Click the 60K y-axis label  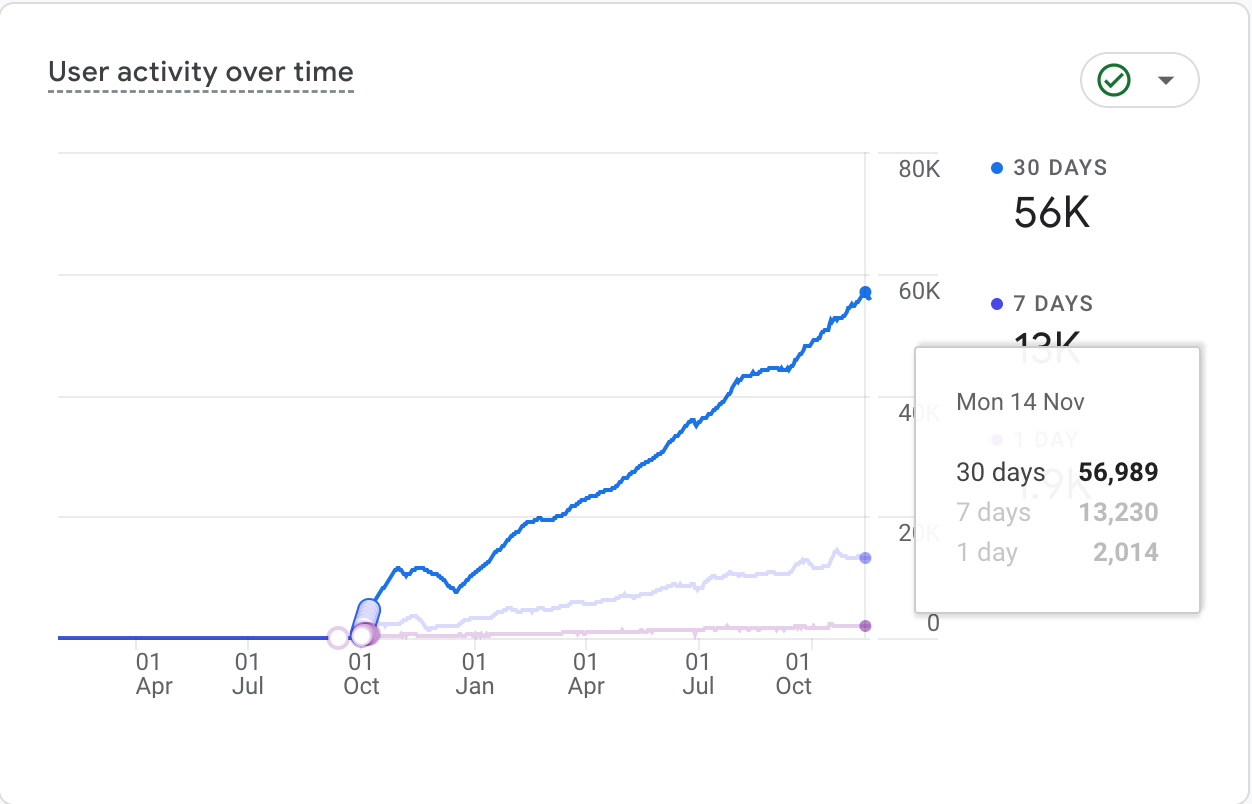coord(919,292)
